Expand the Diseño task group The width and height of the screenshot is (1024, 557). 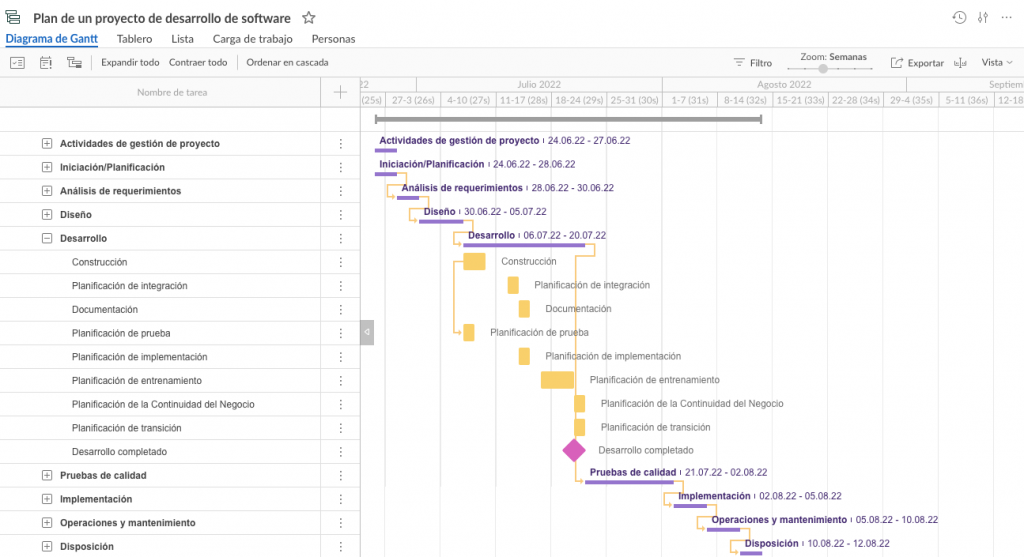tap(46, 215)
